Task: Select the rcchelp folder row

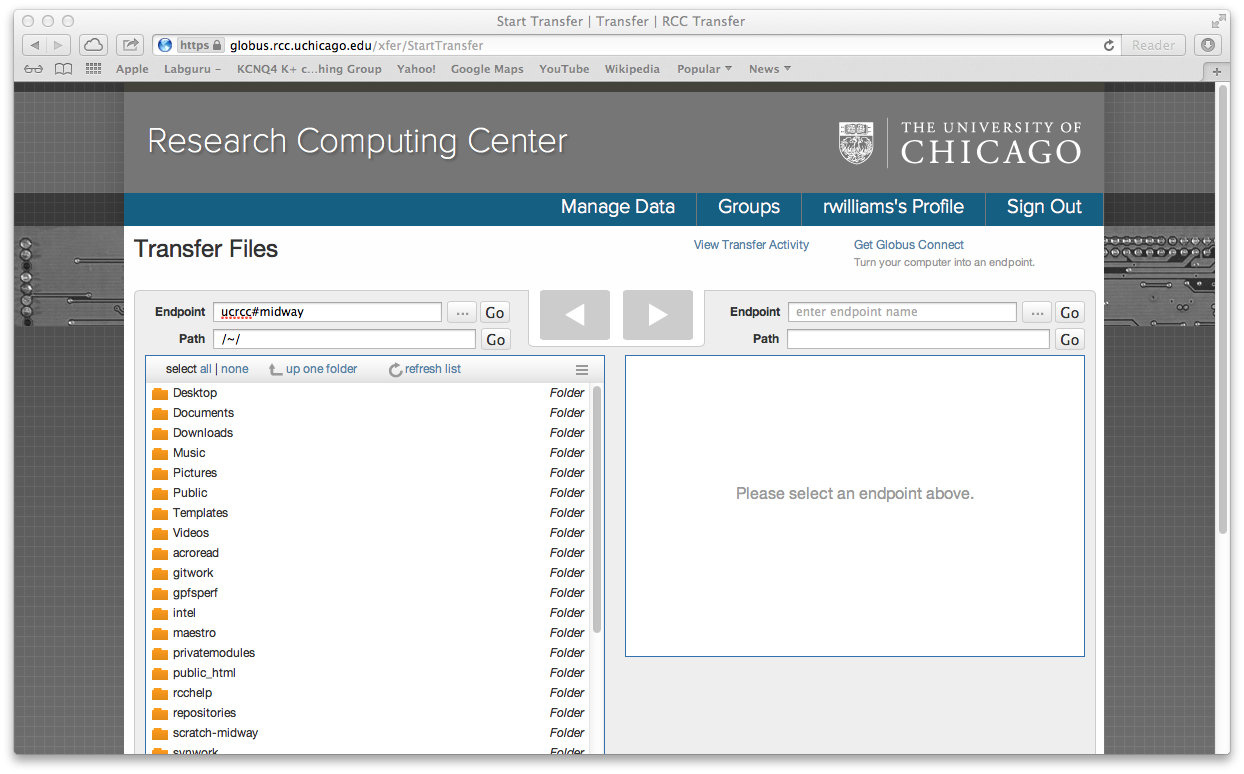Action: click(x=369, y=693)
